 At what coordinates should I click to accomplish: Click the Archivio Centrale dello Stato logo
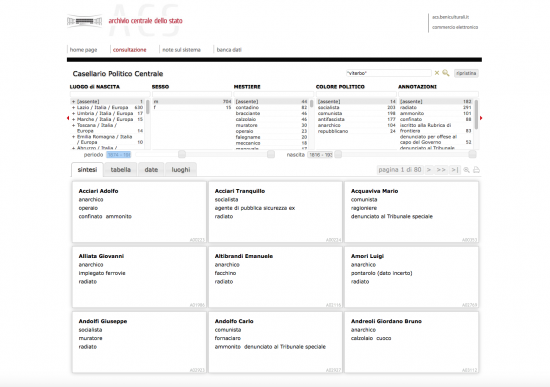click(x=85, y=21)
